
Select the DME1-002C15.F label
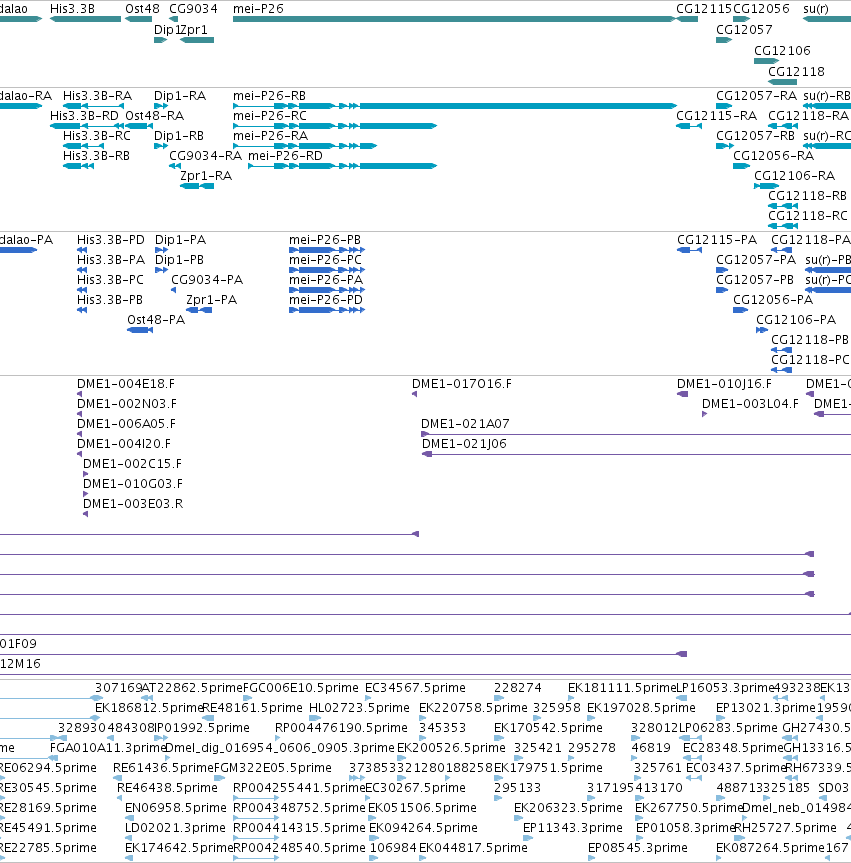coord(133,463)
